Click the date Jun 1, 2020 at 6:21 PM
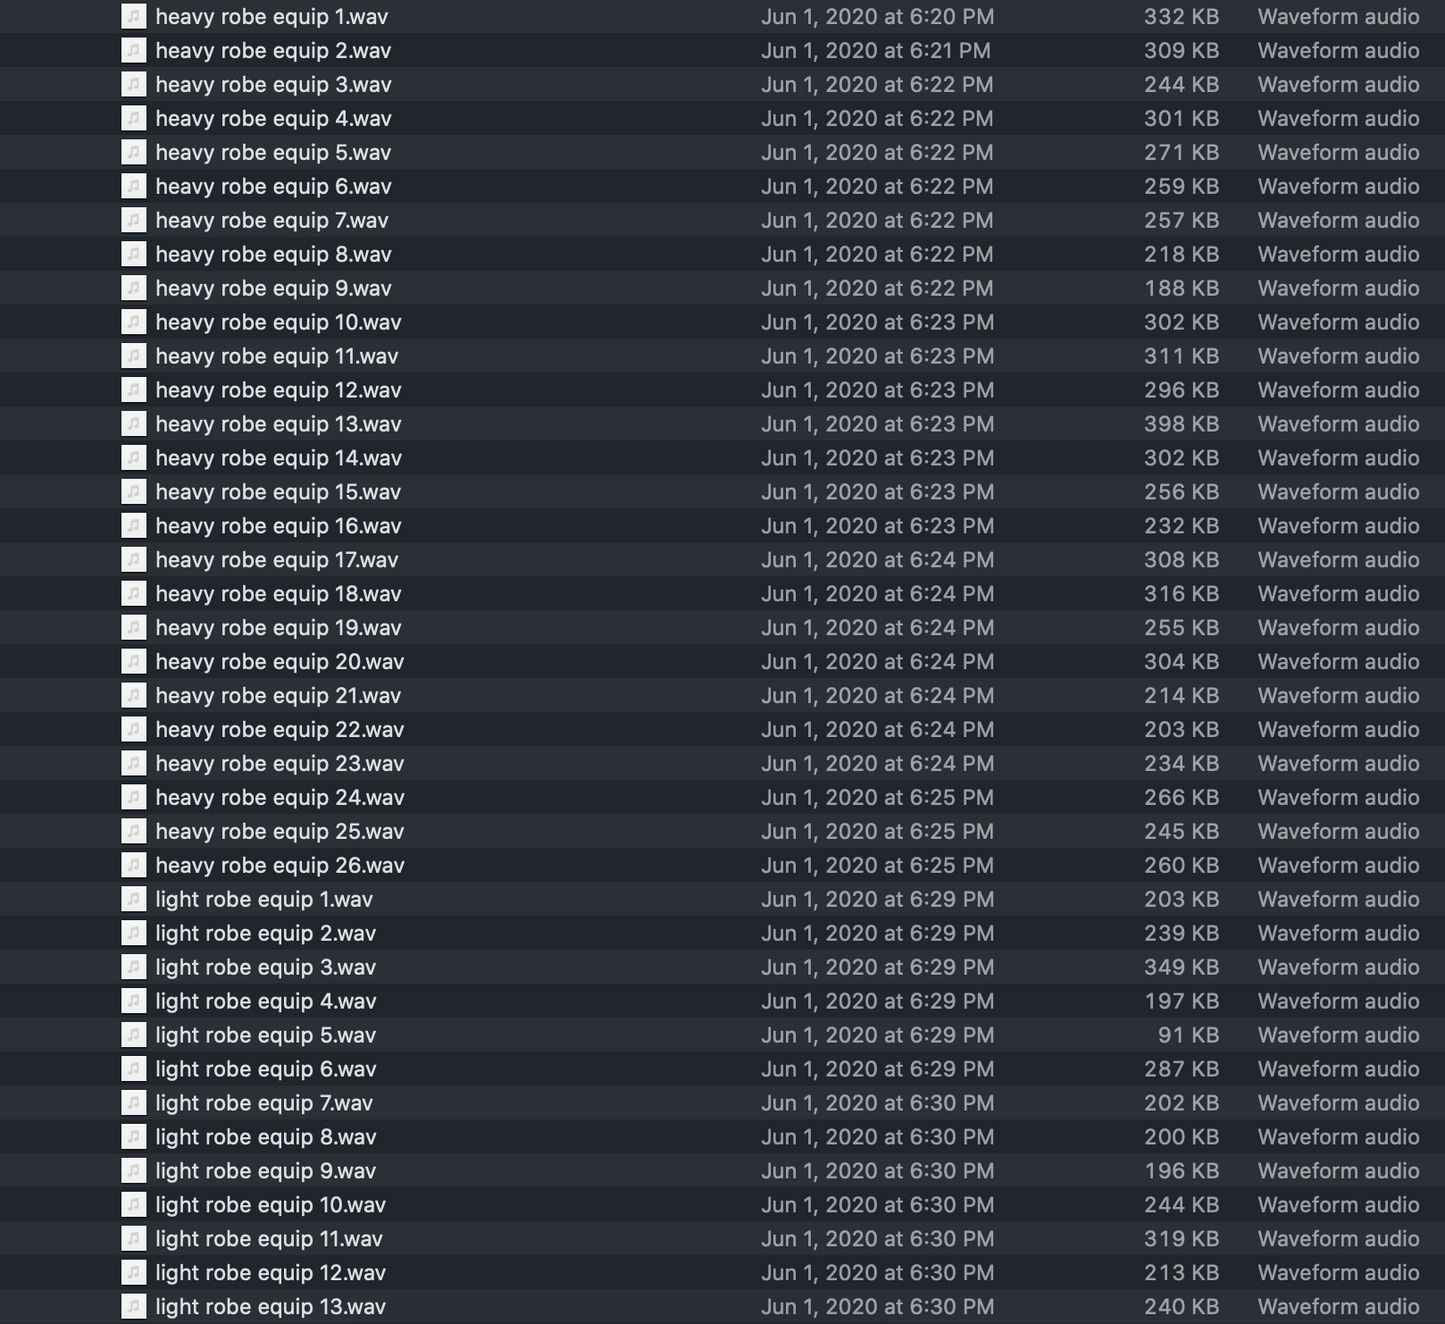Screen dimensions: 1445x1324 (875, 51)
